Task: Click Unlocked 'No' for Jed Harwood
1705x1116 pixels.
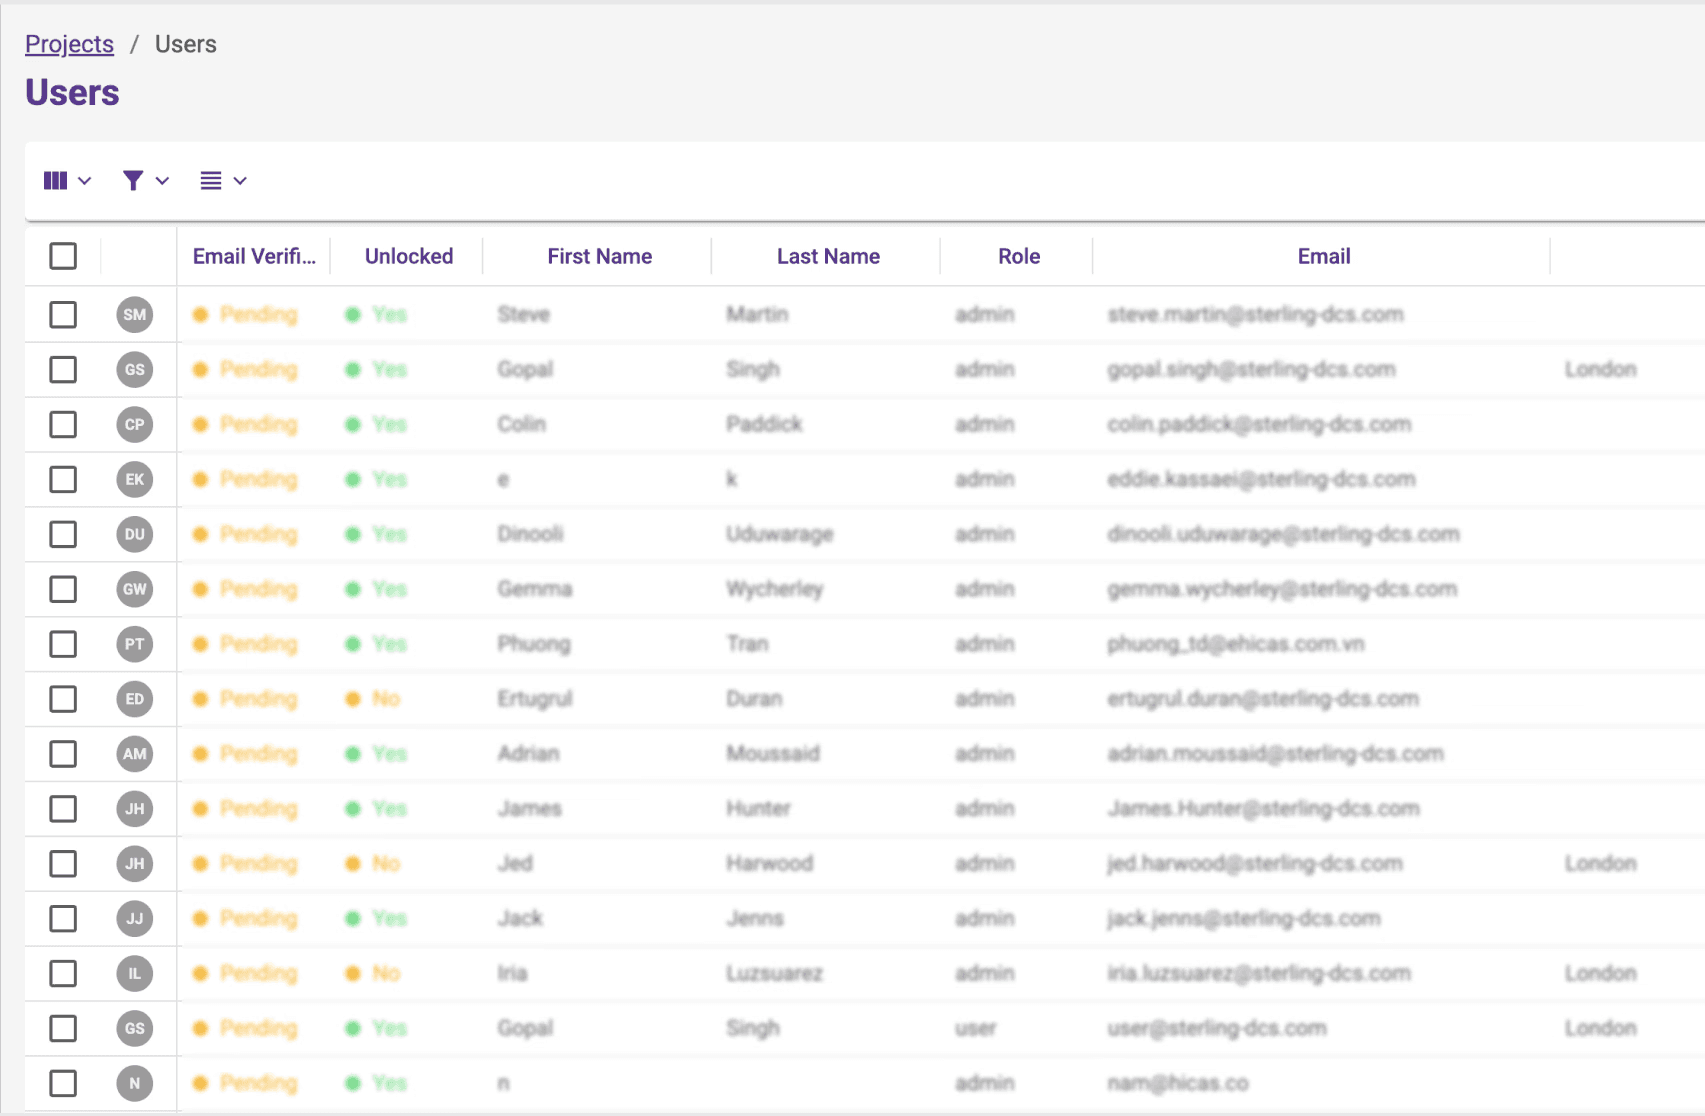Action: click(373, 864)
